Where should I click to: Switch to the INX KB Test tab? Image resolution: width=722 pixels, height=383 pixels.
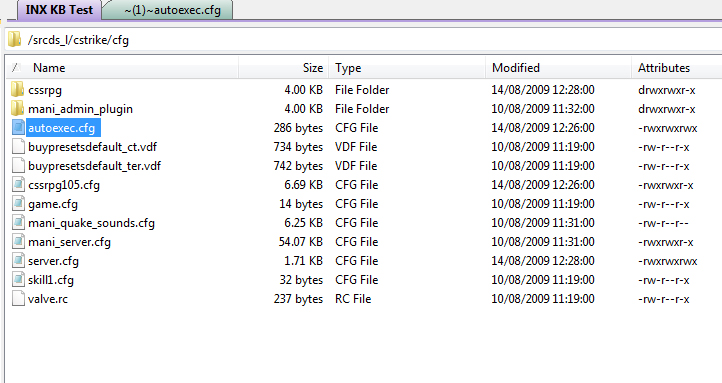pyautogui.click(x=59, y=10)
